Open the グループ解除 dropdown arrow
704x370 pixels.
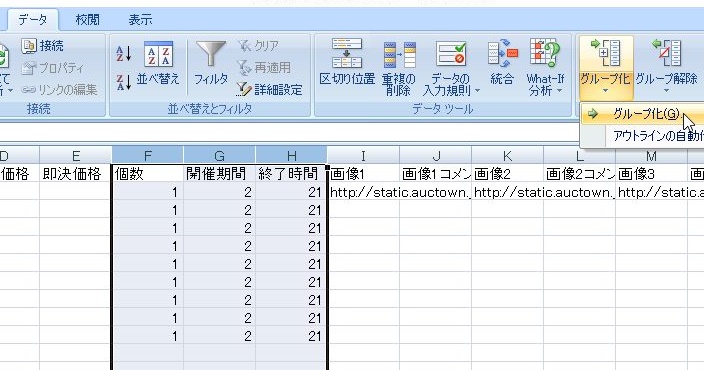[x=667, y=91]
